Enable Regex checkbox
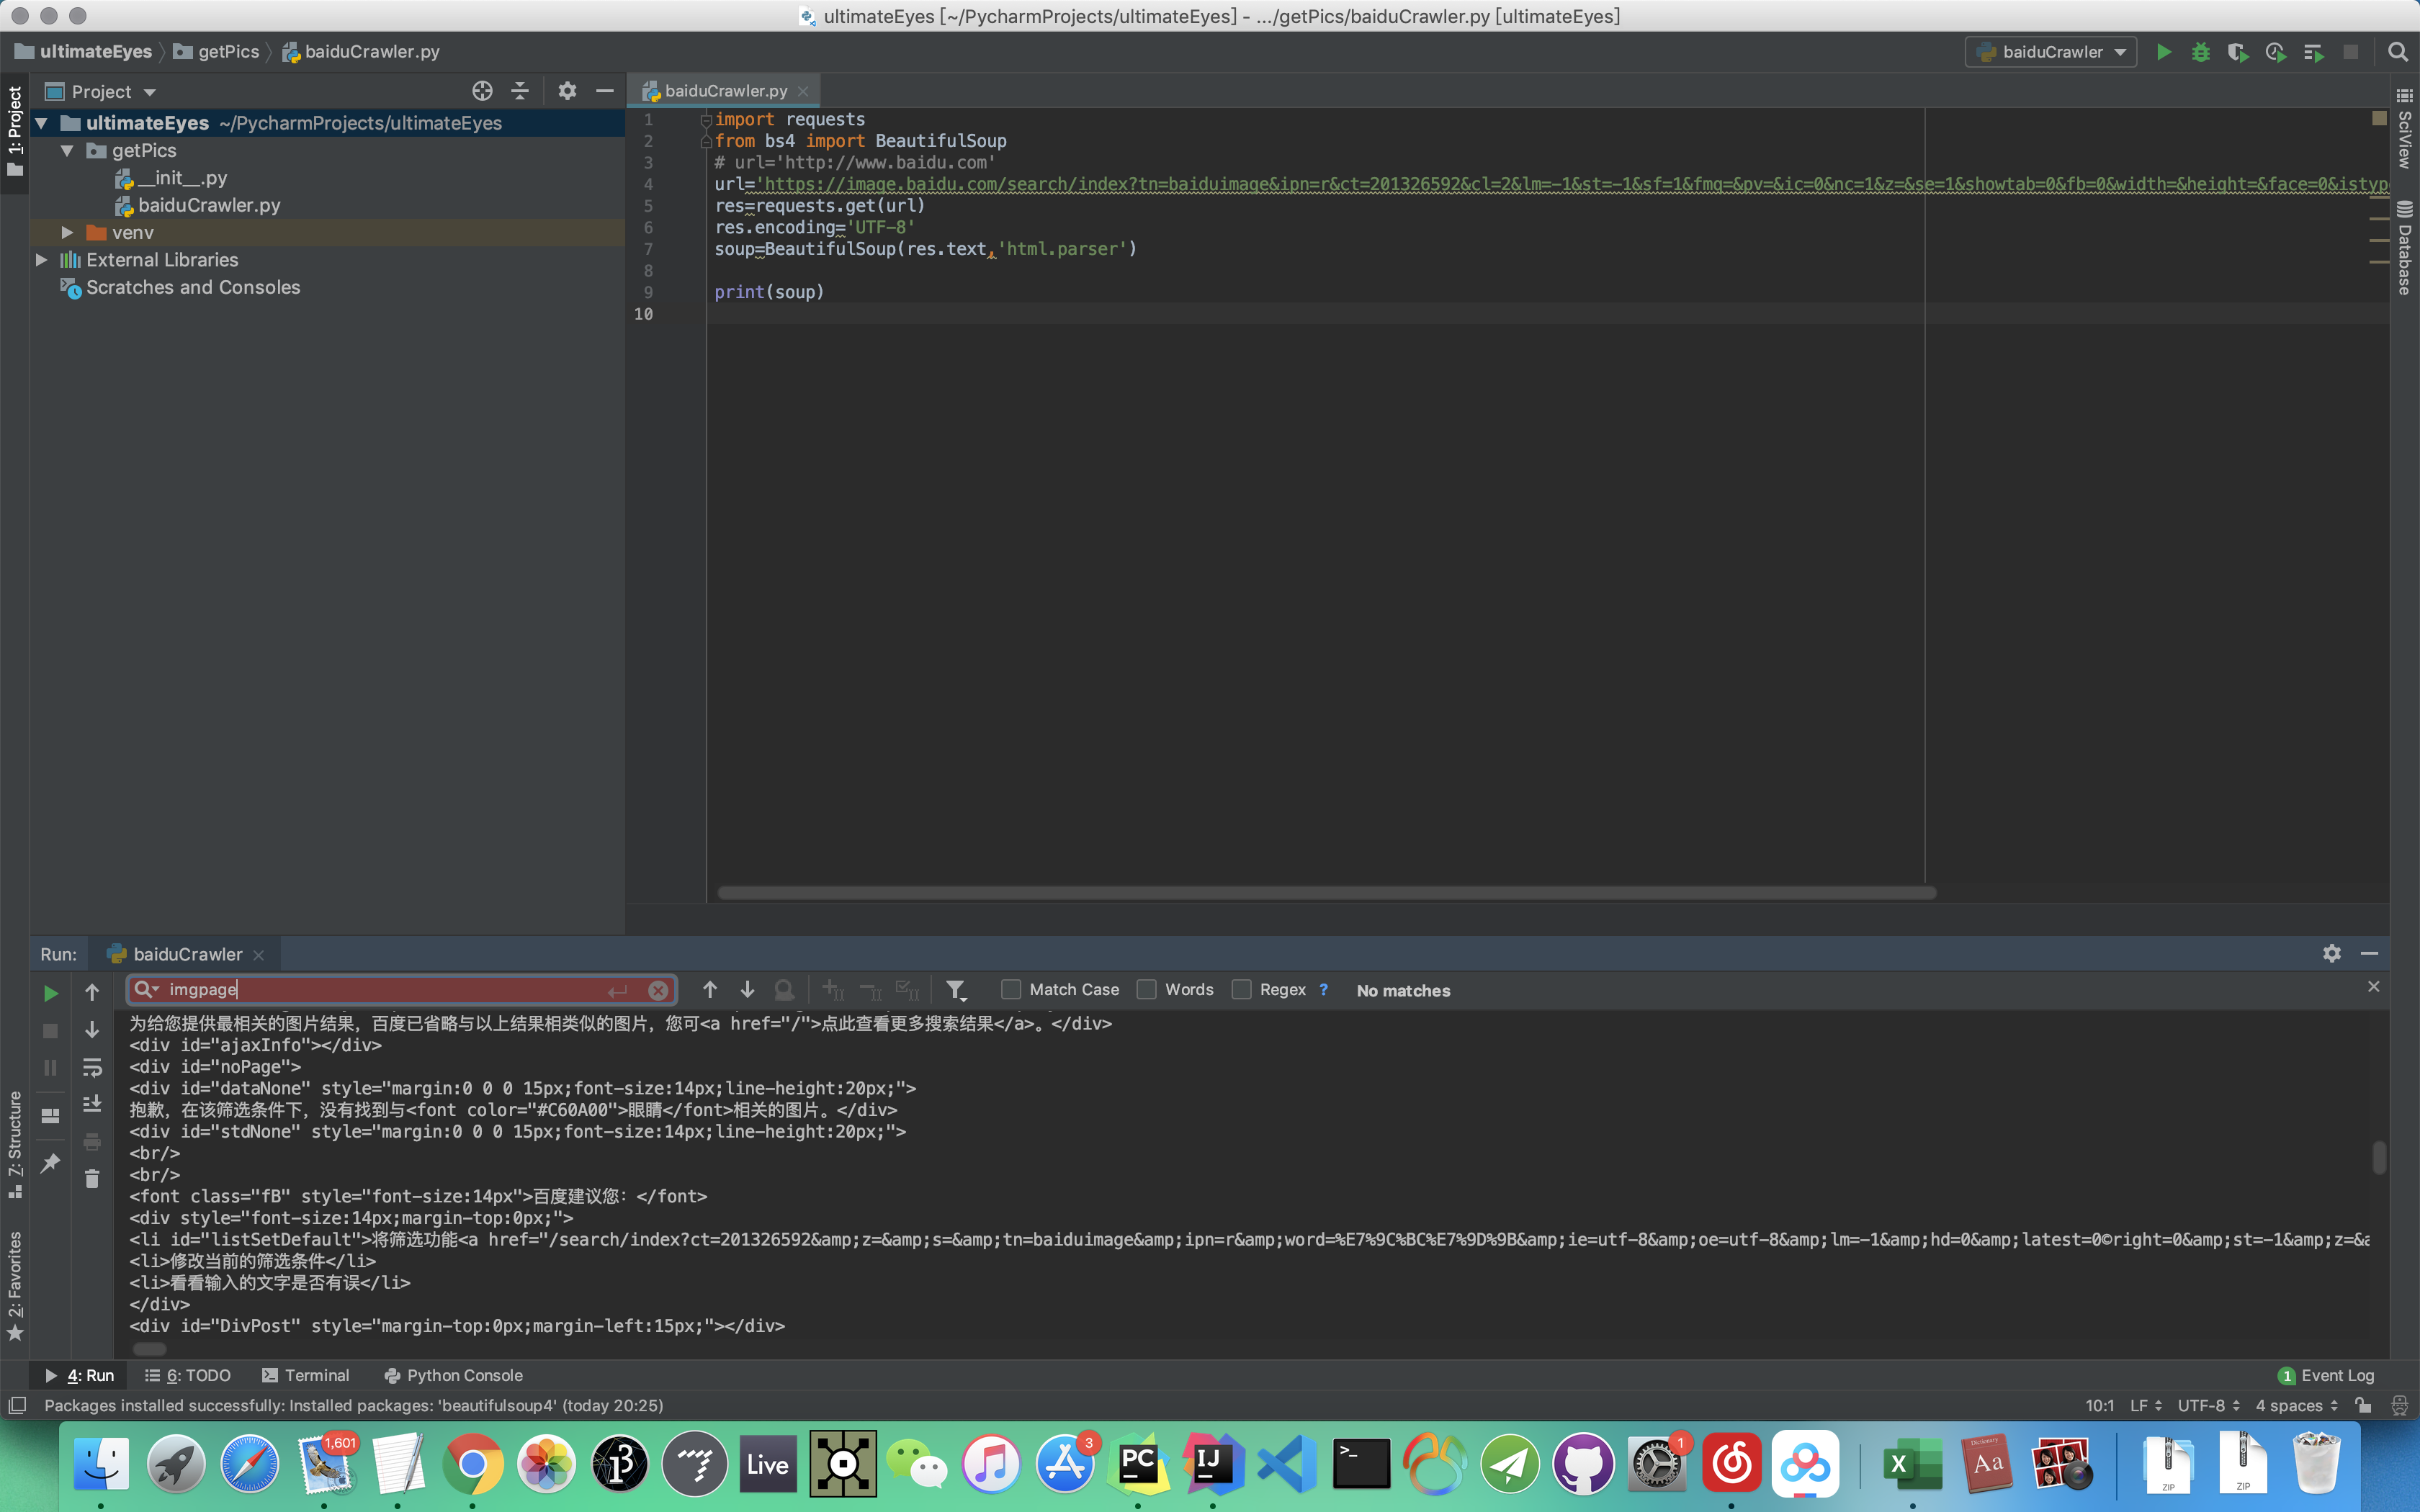The width and height of the screenshot is (2420, 1512). tap(1241, 989)
